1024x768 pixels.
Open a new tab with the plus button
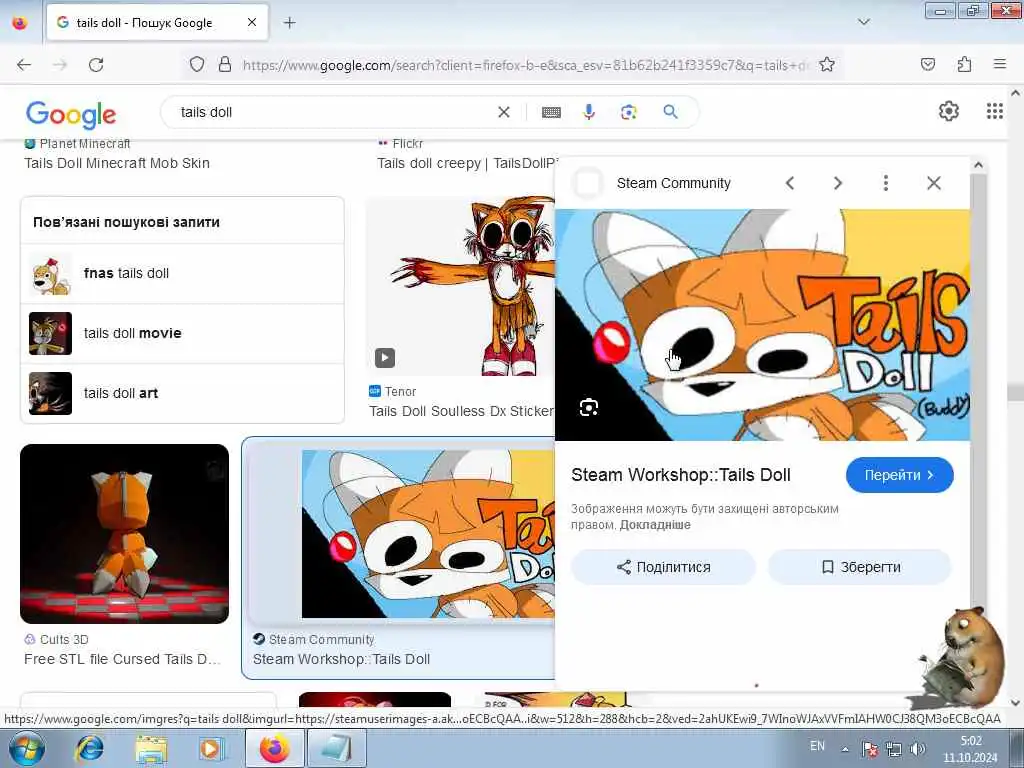(x=289, y=23)
